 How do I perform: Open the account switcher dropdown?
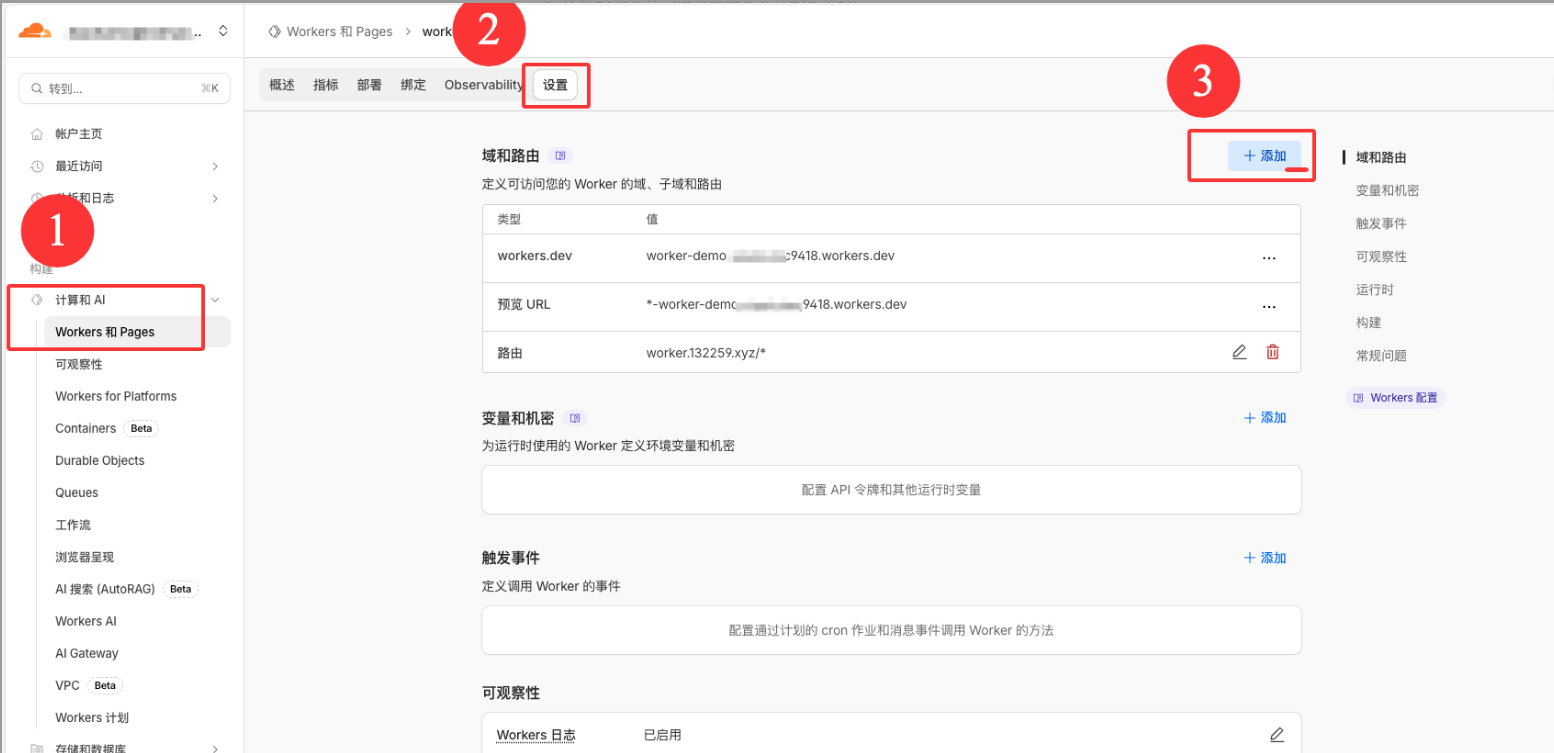point(222,32)
